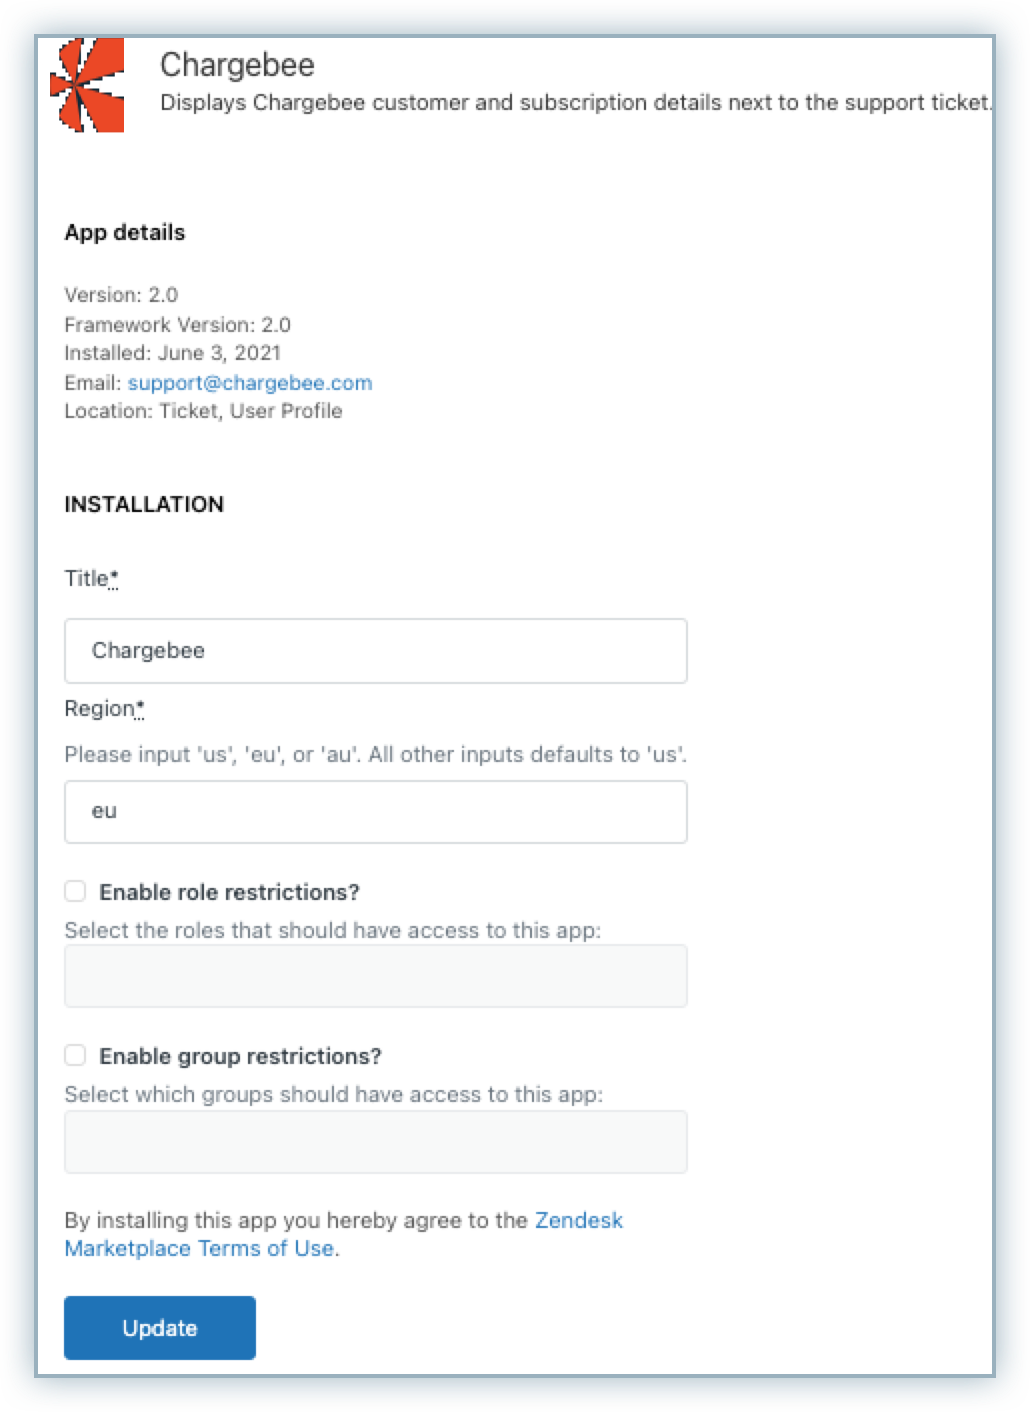Click the 'Enable group restrictions?' label text

[x=240, y=1056]
